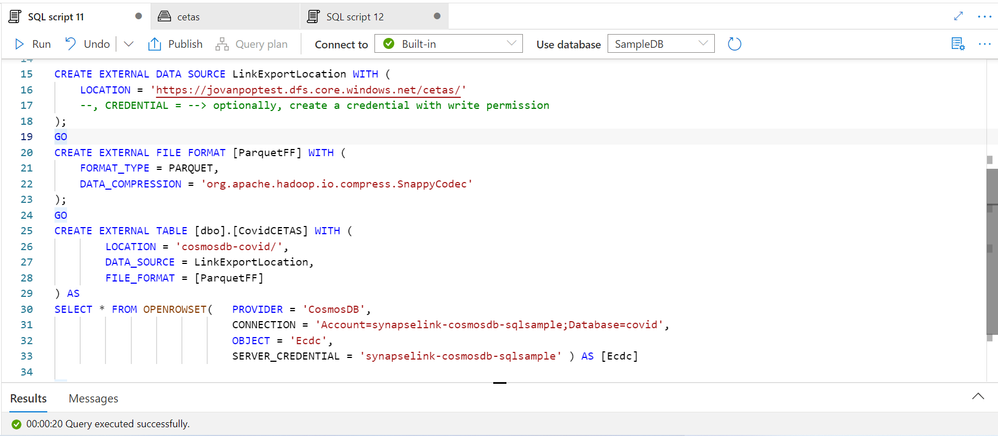Image resolution: width=998 pixels, height=436 pixels.
Task: Click the results pane resize handle
Action: [500, 383]
